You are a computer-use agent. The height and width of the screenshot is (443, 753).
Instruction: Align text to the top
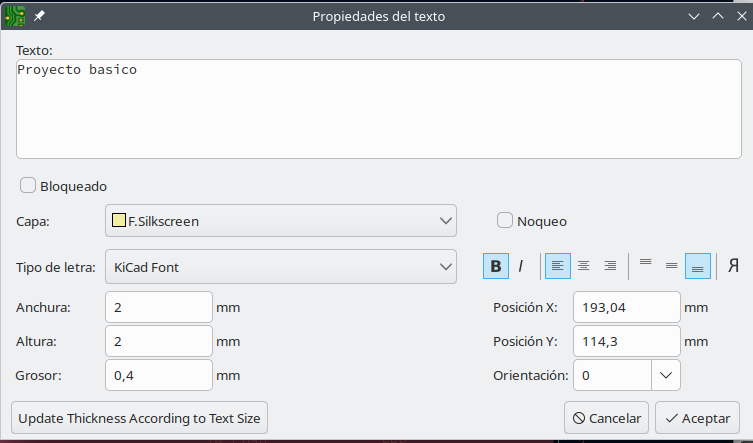point(645,266)
